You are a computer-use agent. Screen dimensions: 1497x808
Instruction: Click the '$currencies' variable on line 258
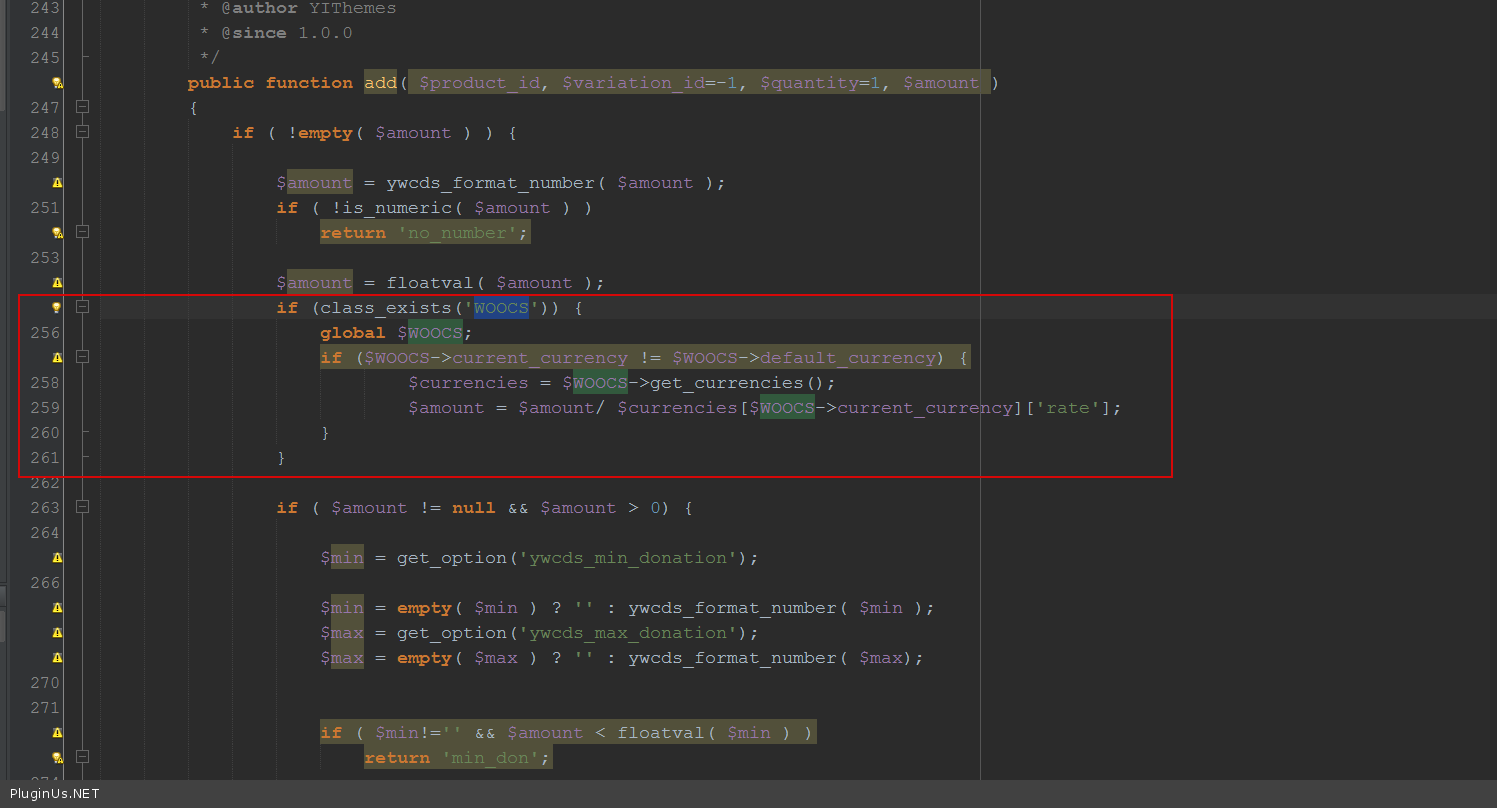[468, 383]
